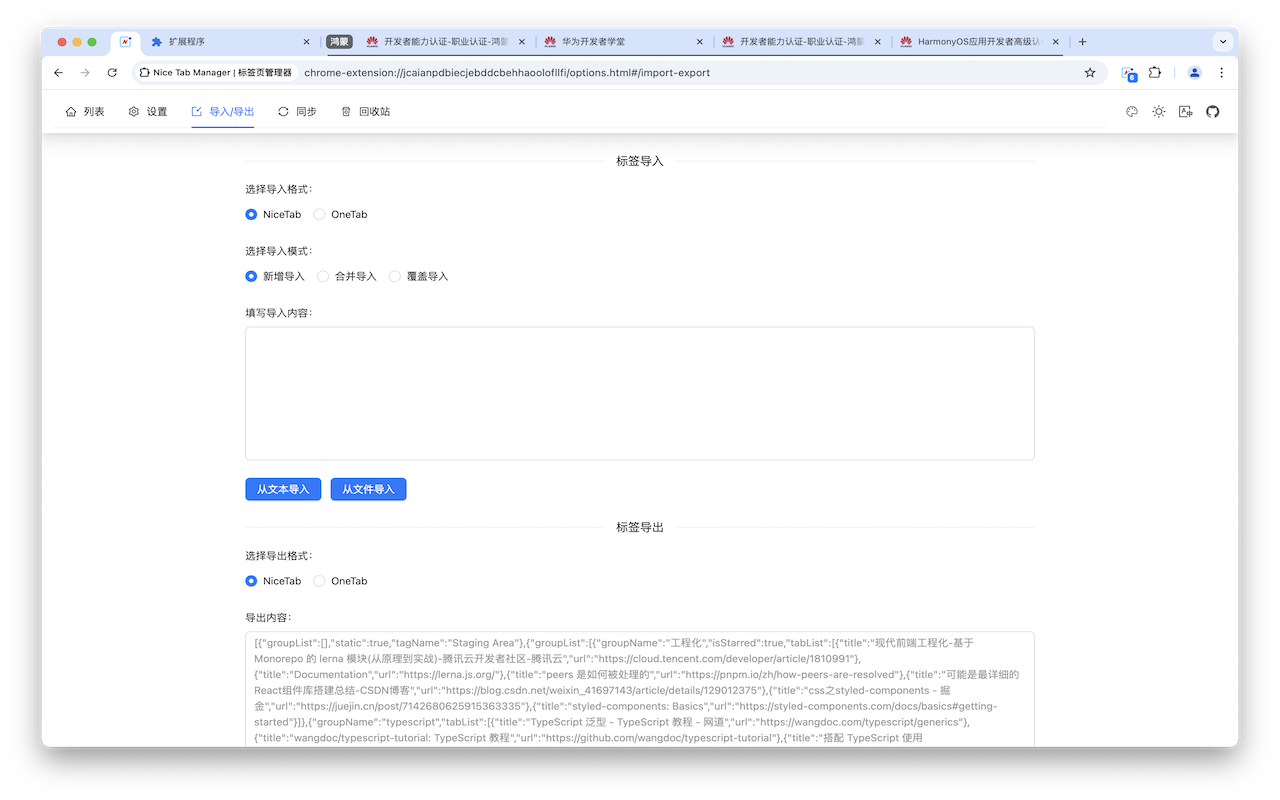Select OneTab as export format
This screenshot has height=800, width=1280.
pos(317,580)
